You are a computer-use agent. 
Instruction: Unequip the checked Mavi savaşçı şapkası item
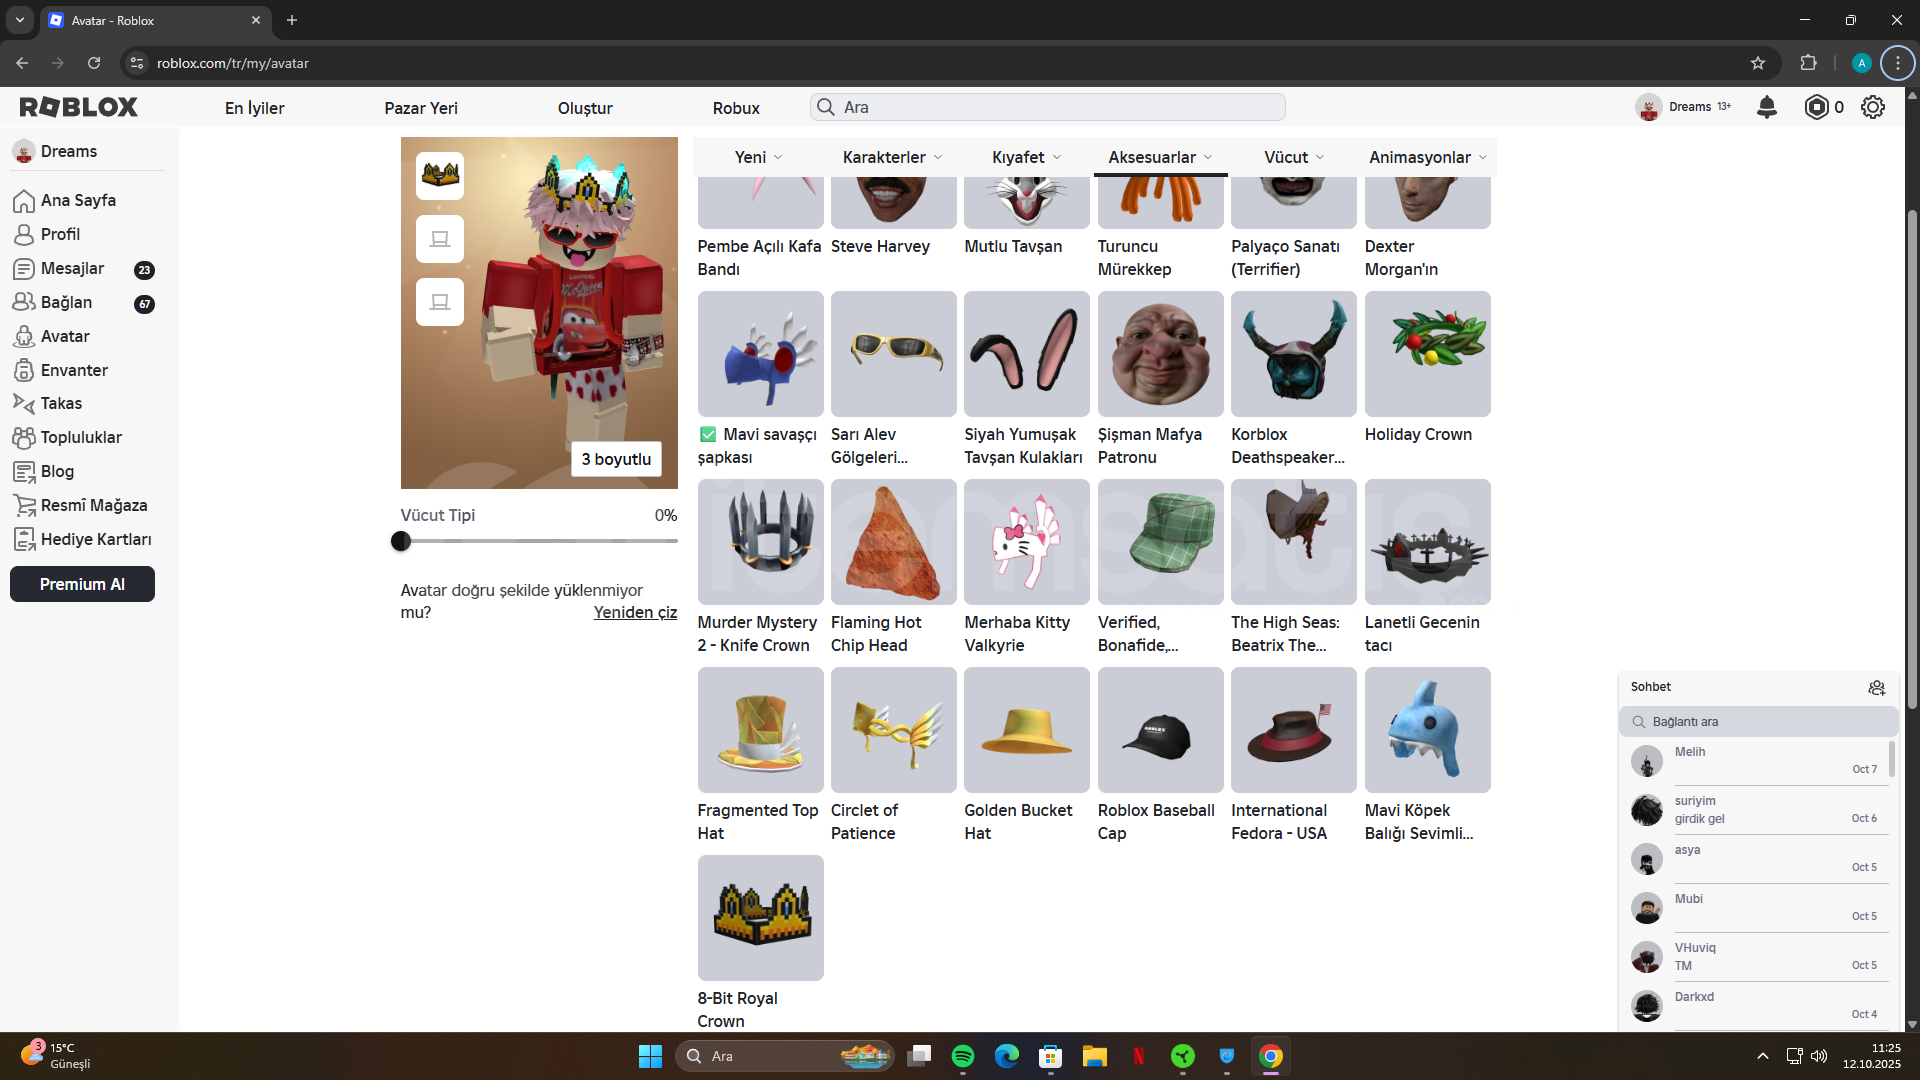pyautogui.click(x=760, y=355)
